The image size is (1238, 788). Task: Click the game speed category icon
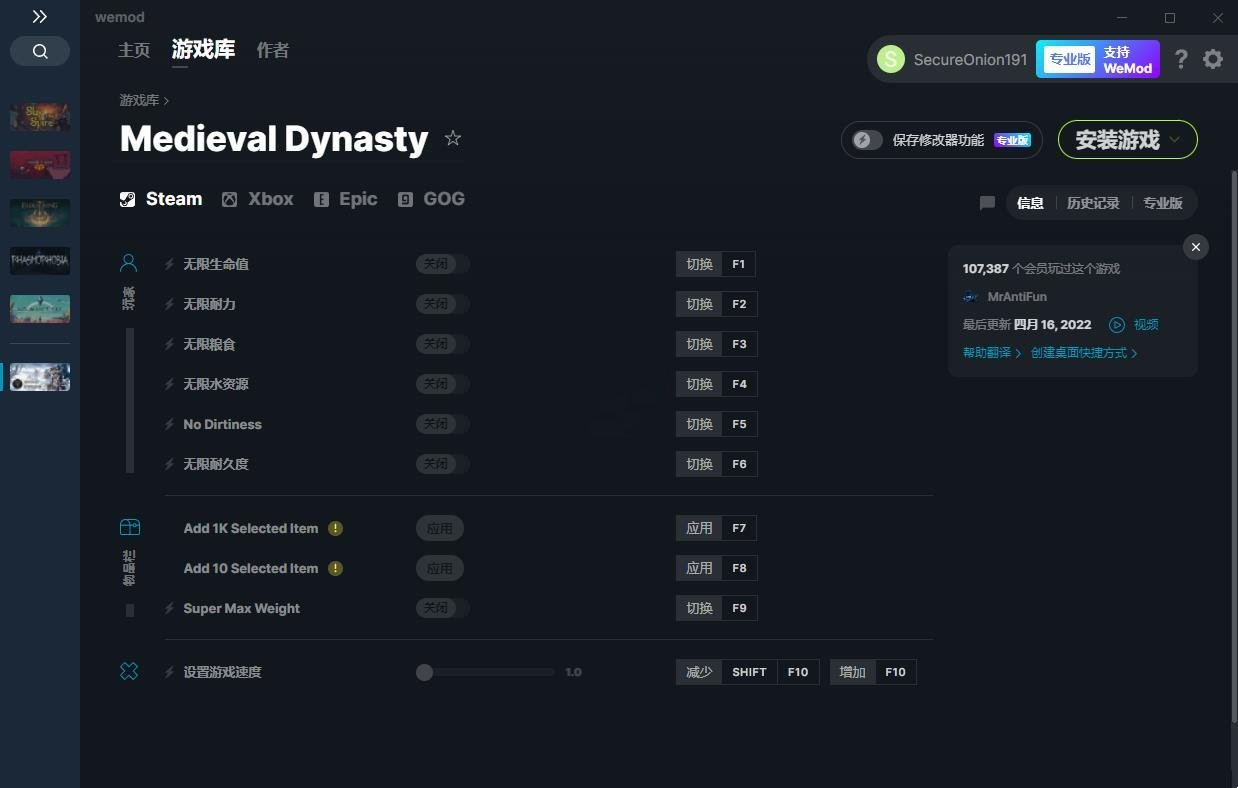(129, 672)
